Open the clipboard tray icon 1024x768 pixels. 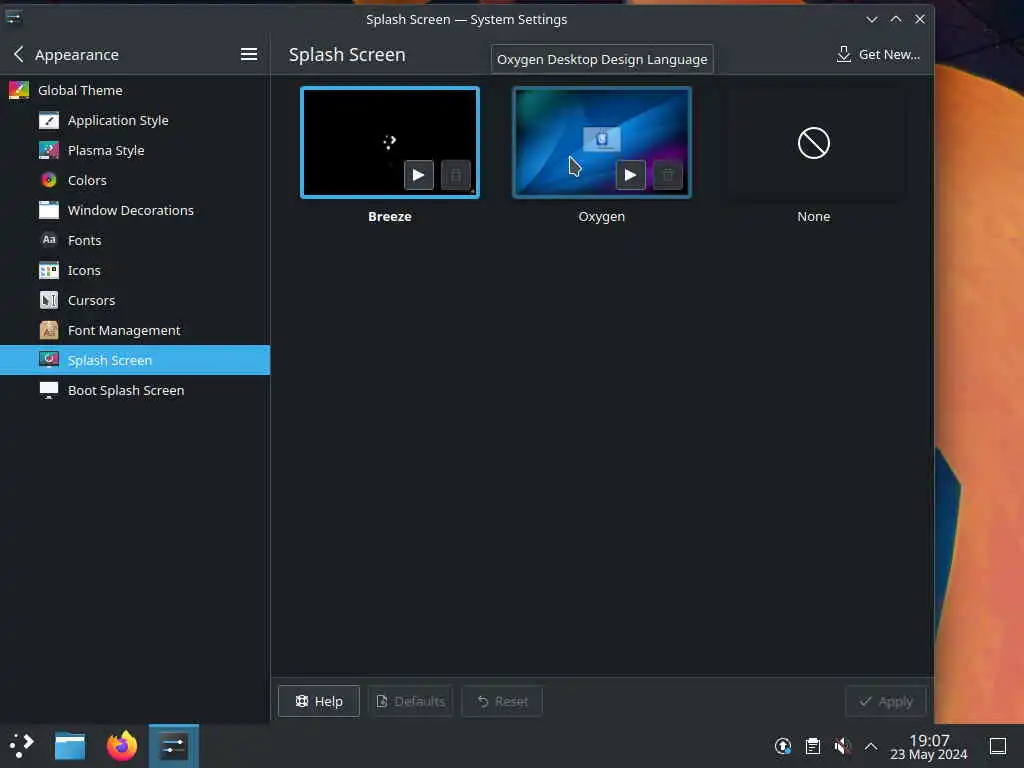813,746
